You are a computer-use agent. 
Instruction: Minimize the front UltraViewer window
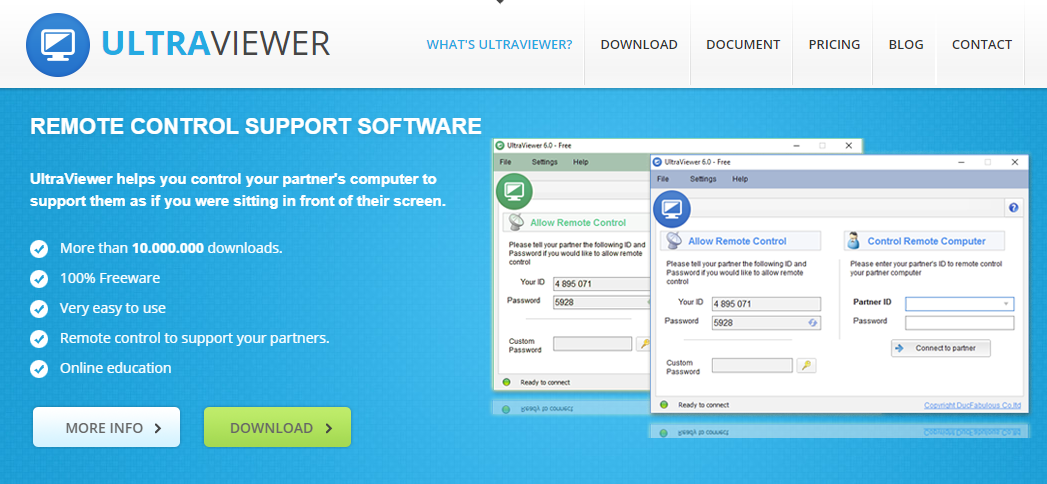960,162
